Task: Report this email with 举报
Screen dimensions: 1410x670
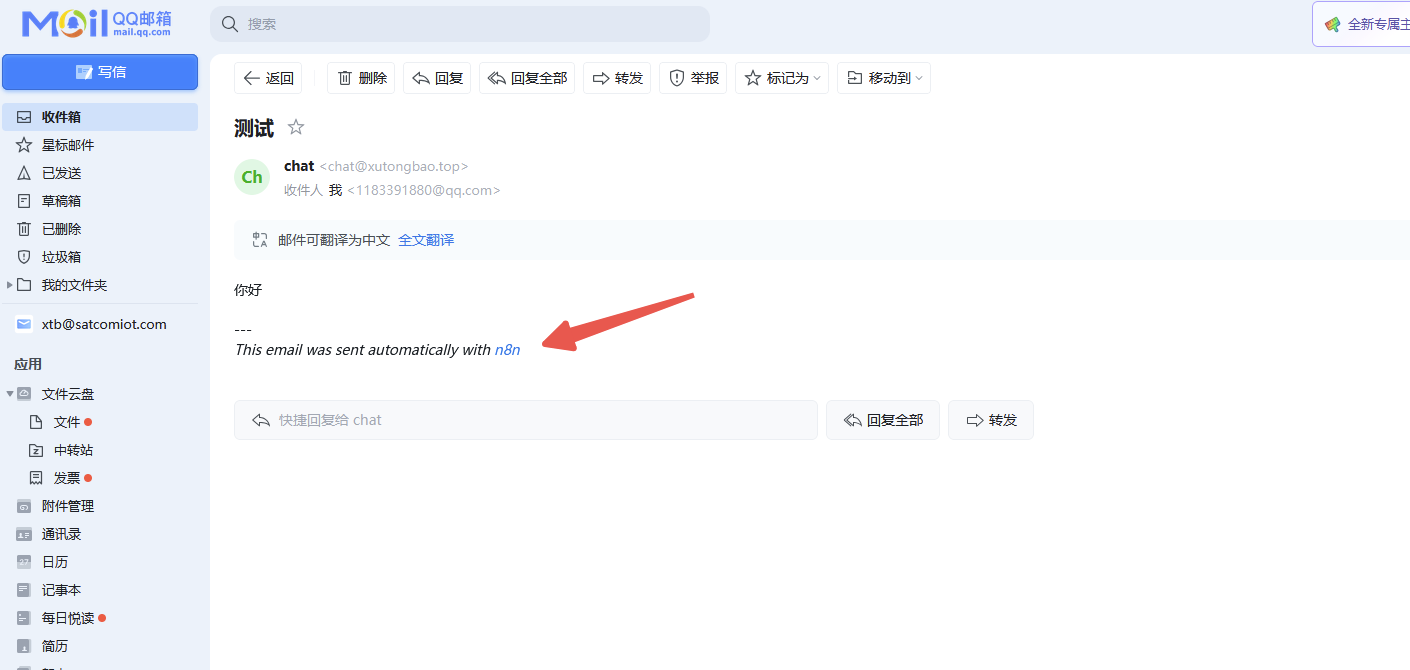Action: [693, 78]
